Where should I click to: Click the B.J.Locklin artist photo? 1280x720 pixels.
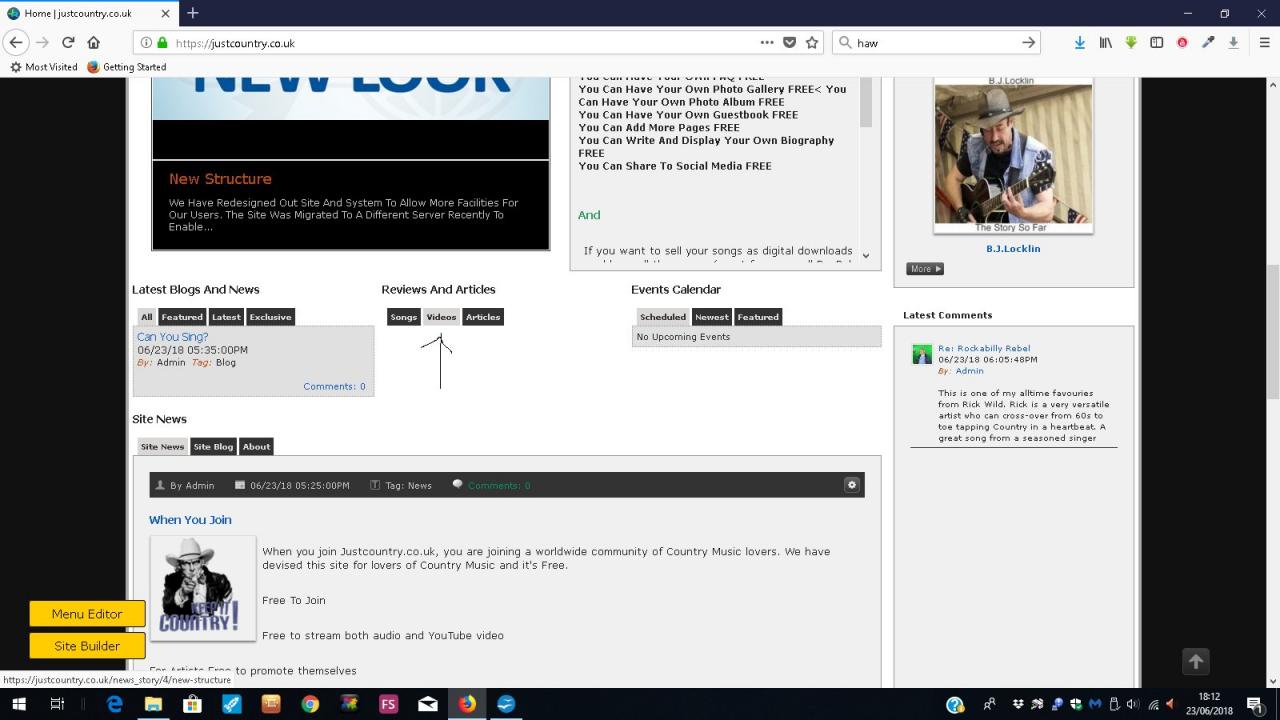click(x=1013, y=154)
